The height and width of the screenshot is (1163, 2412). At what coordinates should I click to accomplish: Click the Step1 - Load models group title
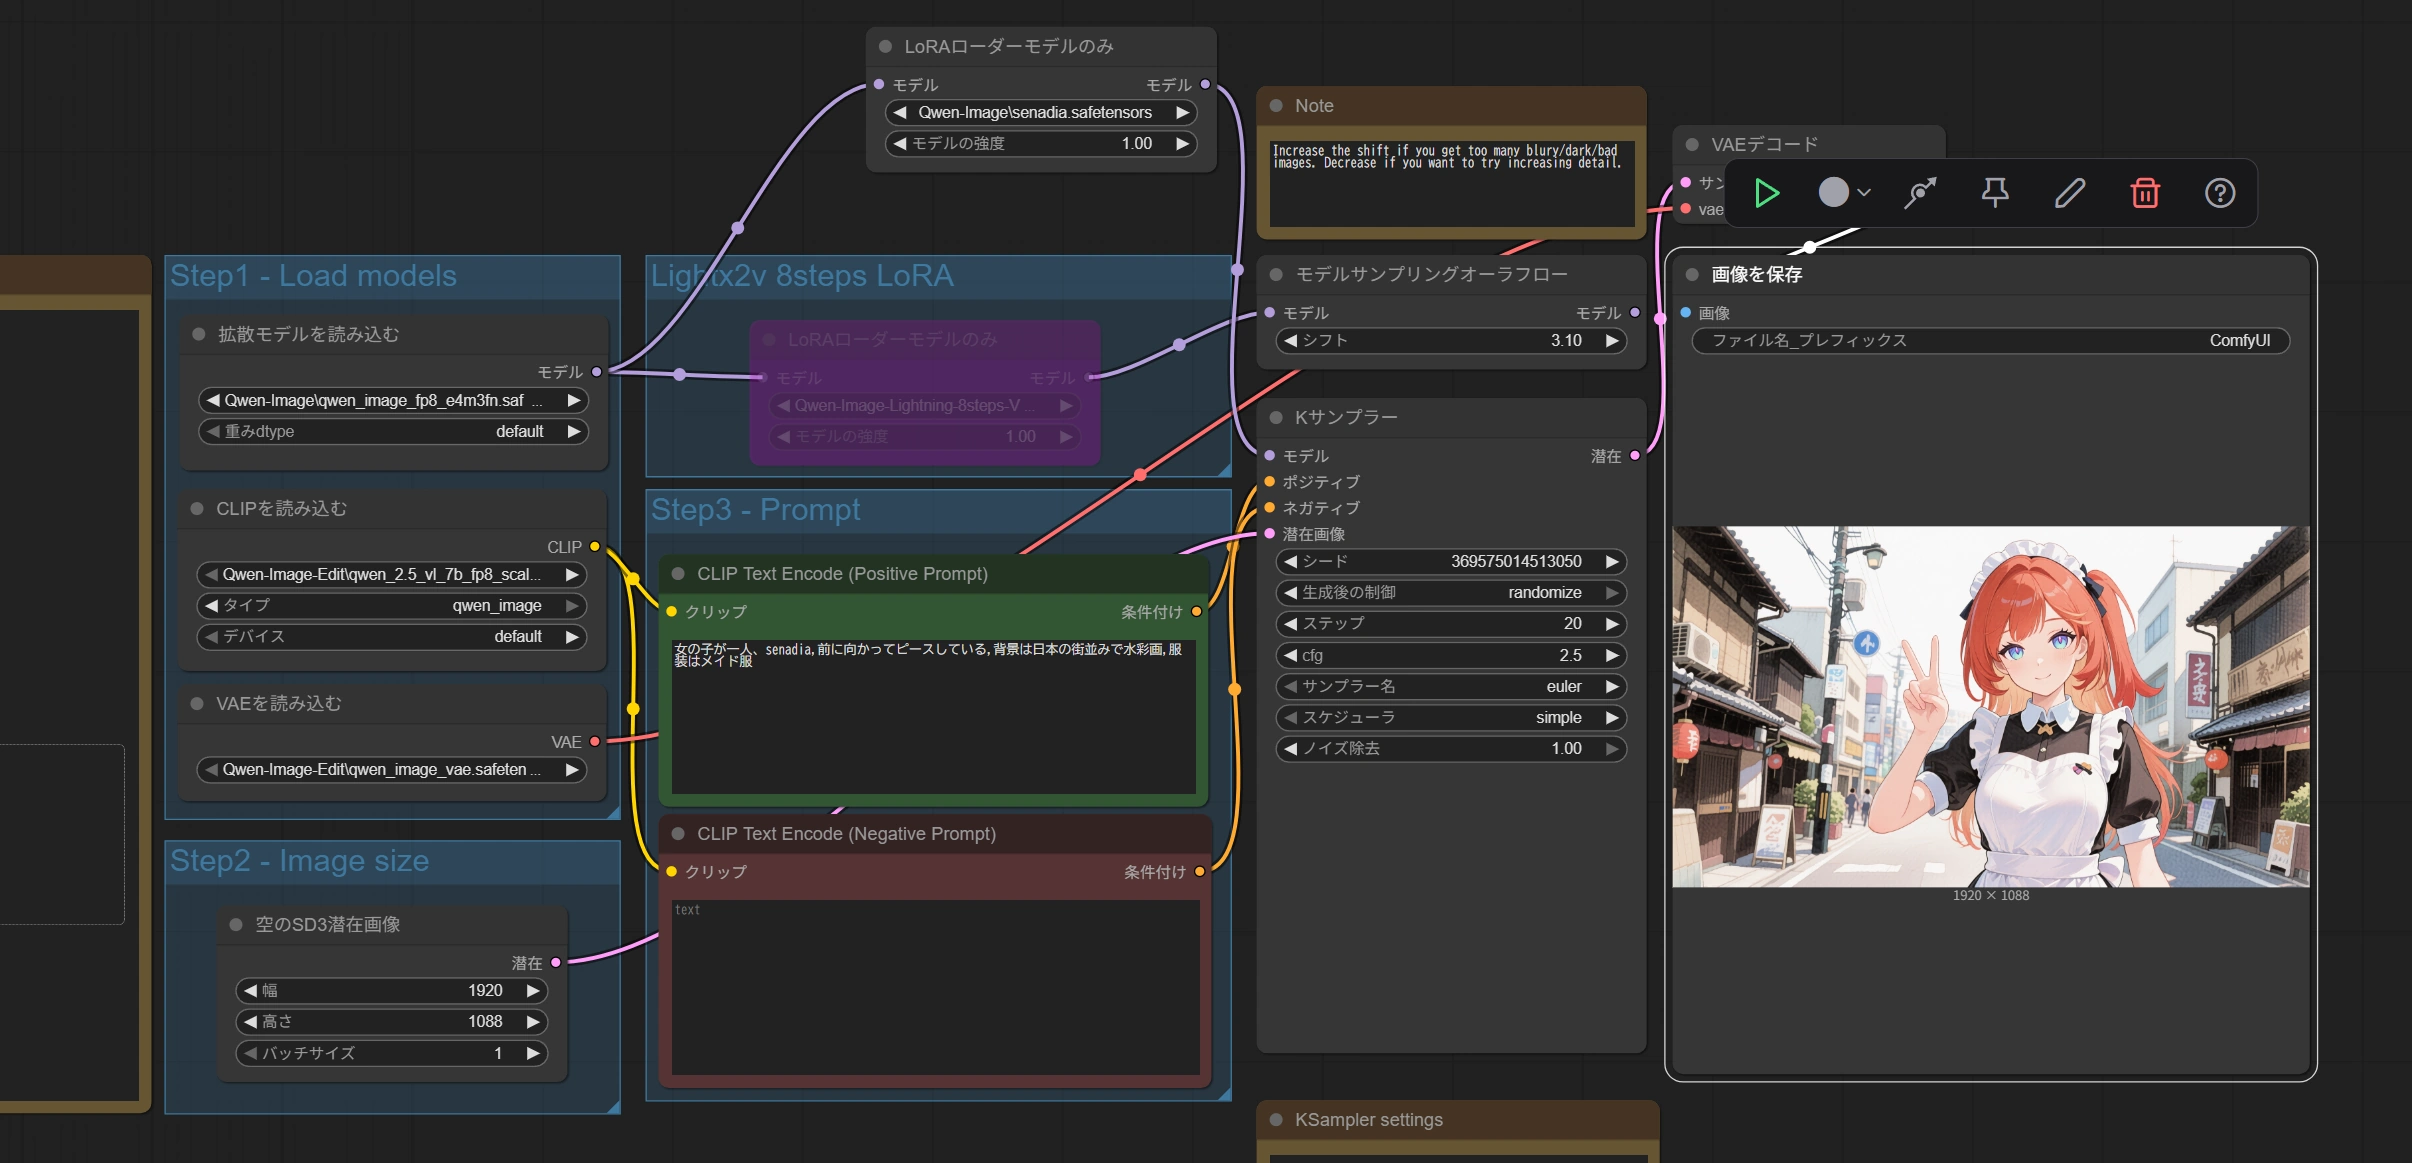click(313, 276)
